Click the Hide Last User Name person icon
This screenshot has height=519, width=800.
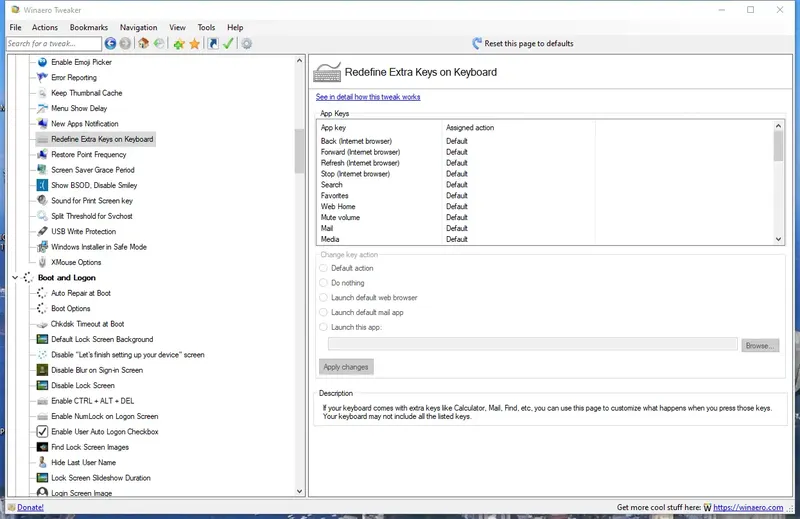click(42, 462)
